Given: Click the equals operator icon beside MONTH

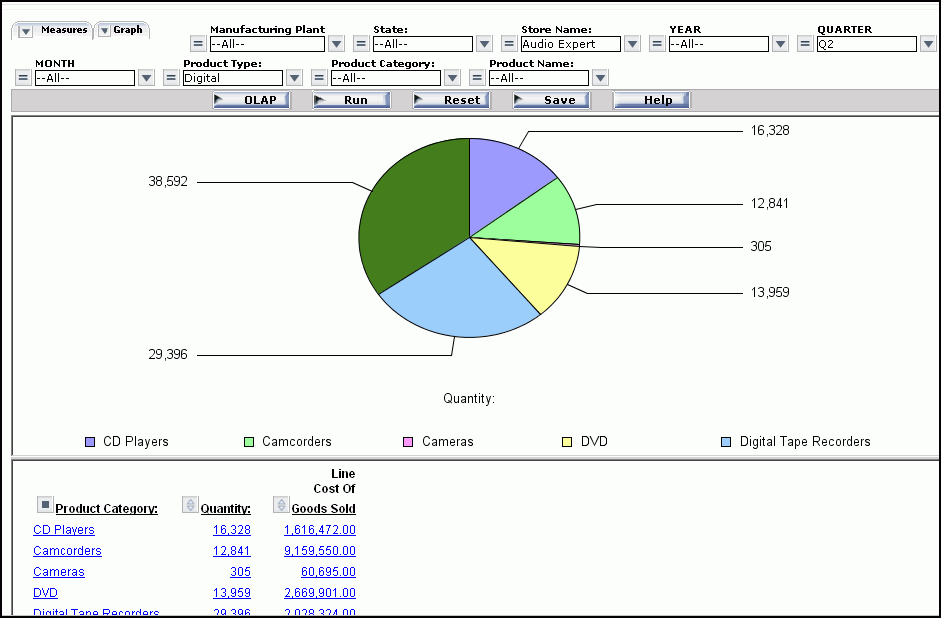Looking at the screenshot, I should (x=22, y=78).
